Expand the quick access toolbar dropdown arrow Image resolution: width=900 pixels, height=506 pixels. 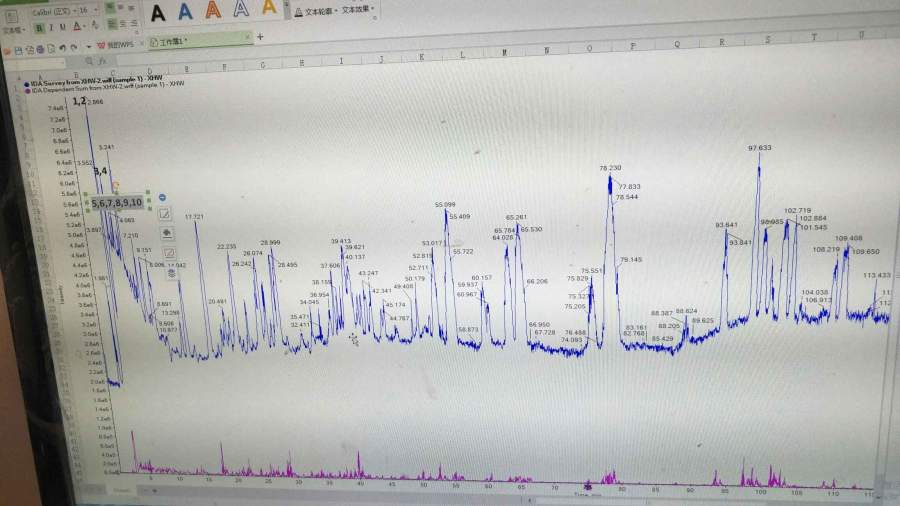pyautogui.click(x=89, y=46)
